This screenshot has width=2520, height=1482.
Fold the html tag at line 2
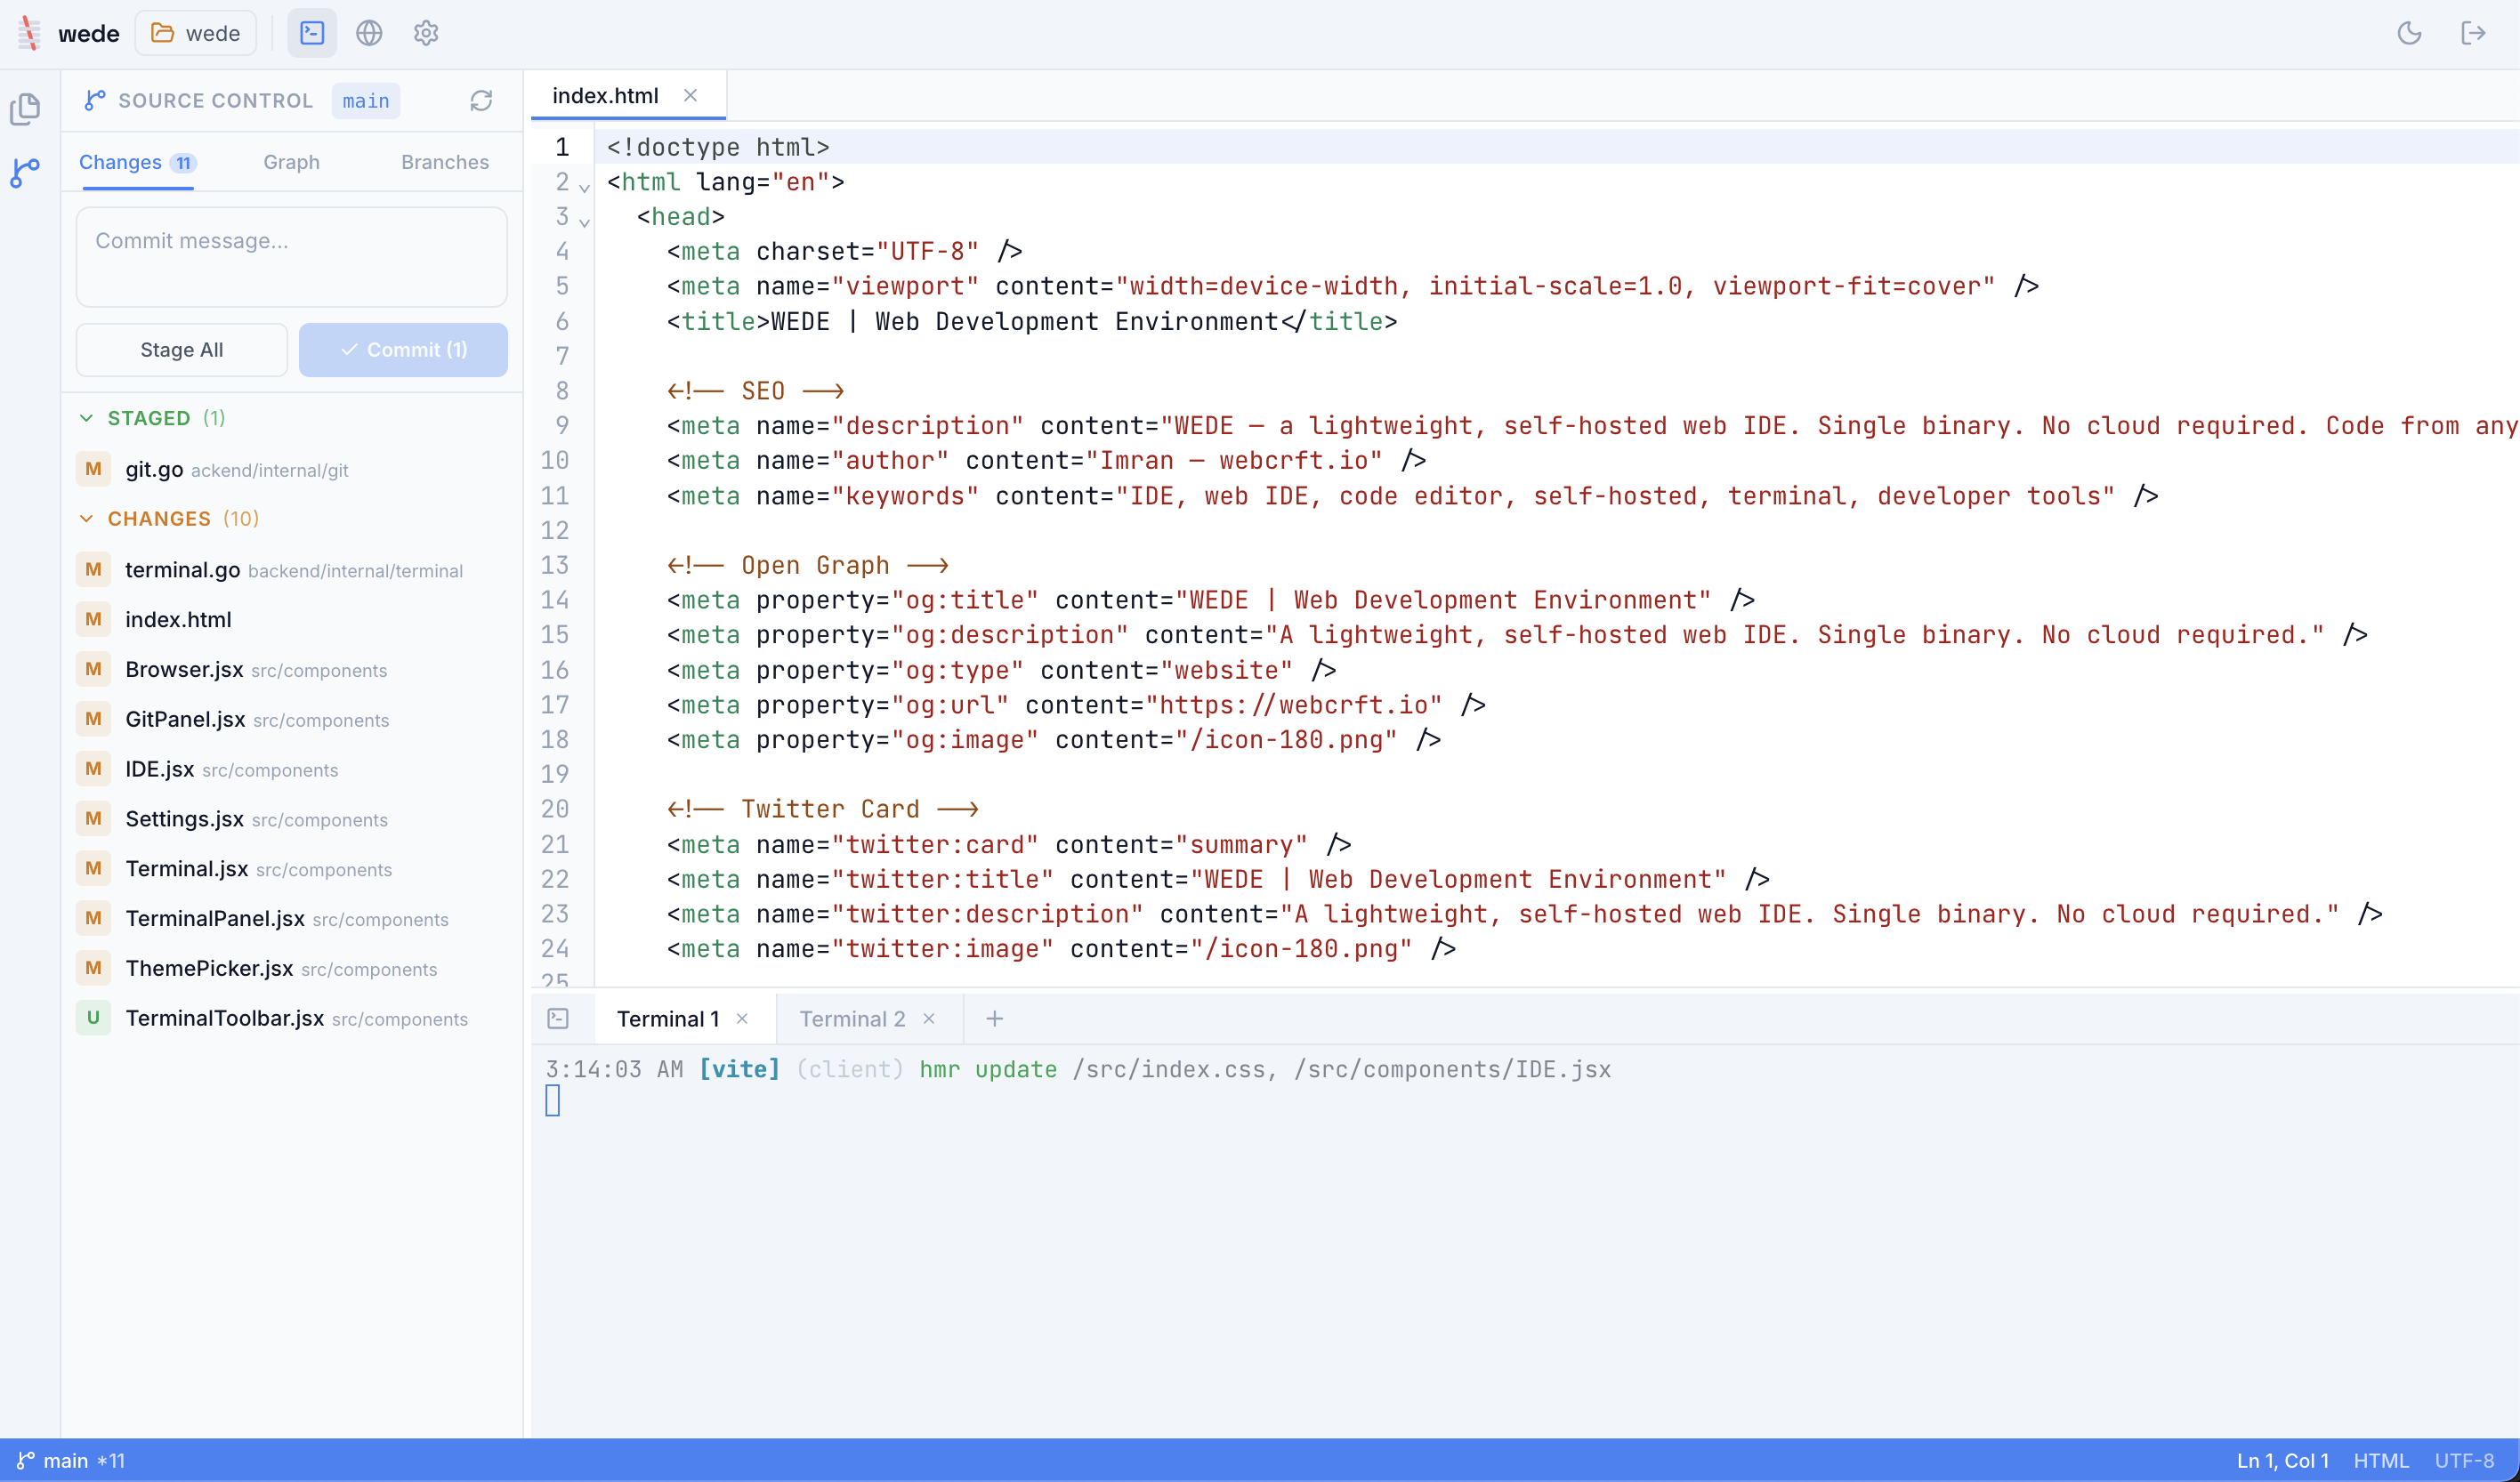(585, 187)
